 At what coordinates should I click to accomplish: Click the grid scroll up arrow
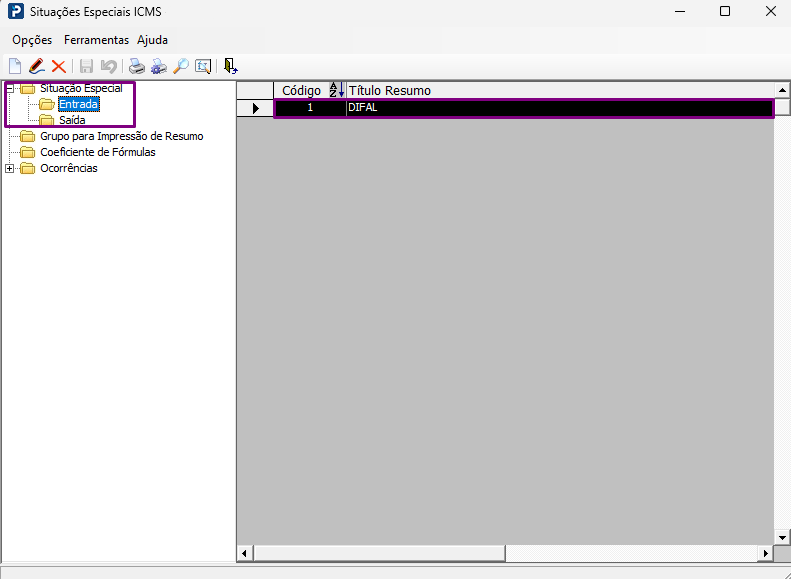782,91
